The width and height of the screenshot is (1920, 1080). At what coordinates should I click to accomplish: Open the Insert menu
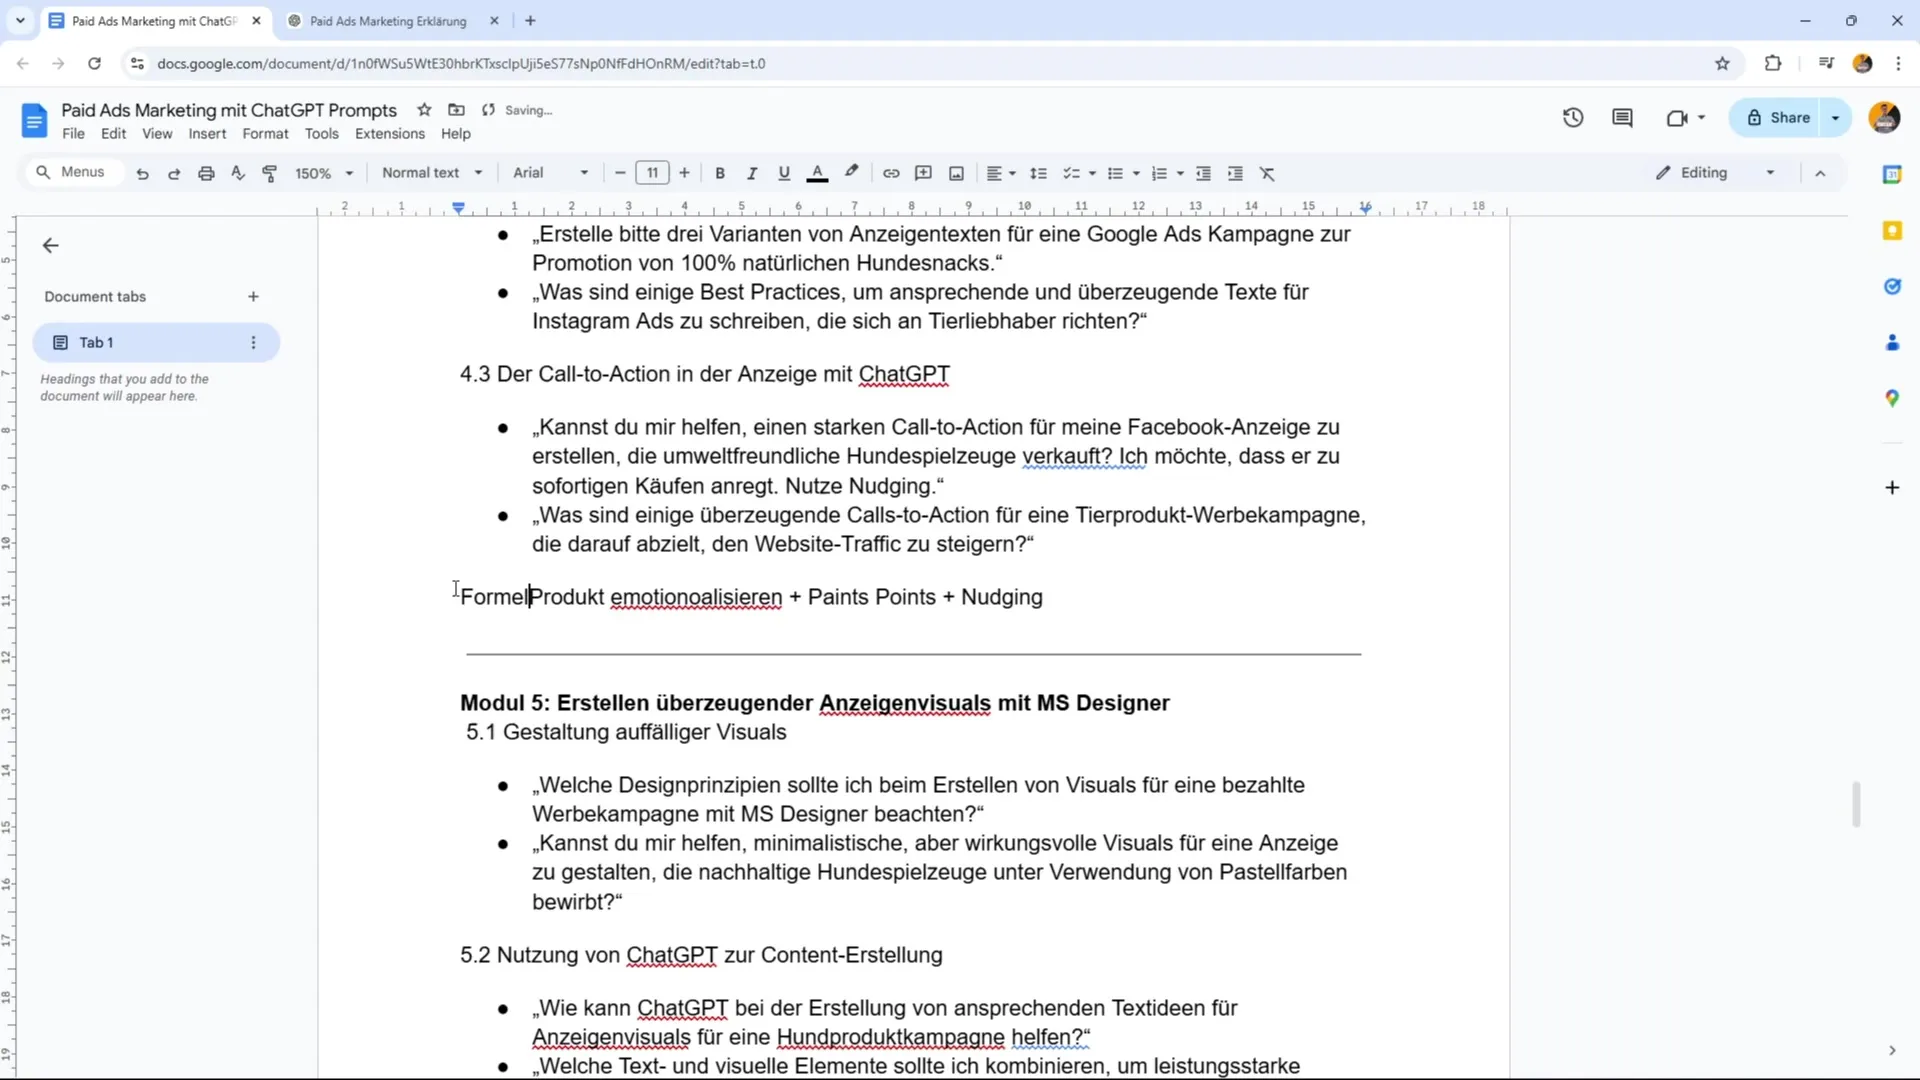(207, 134)
